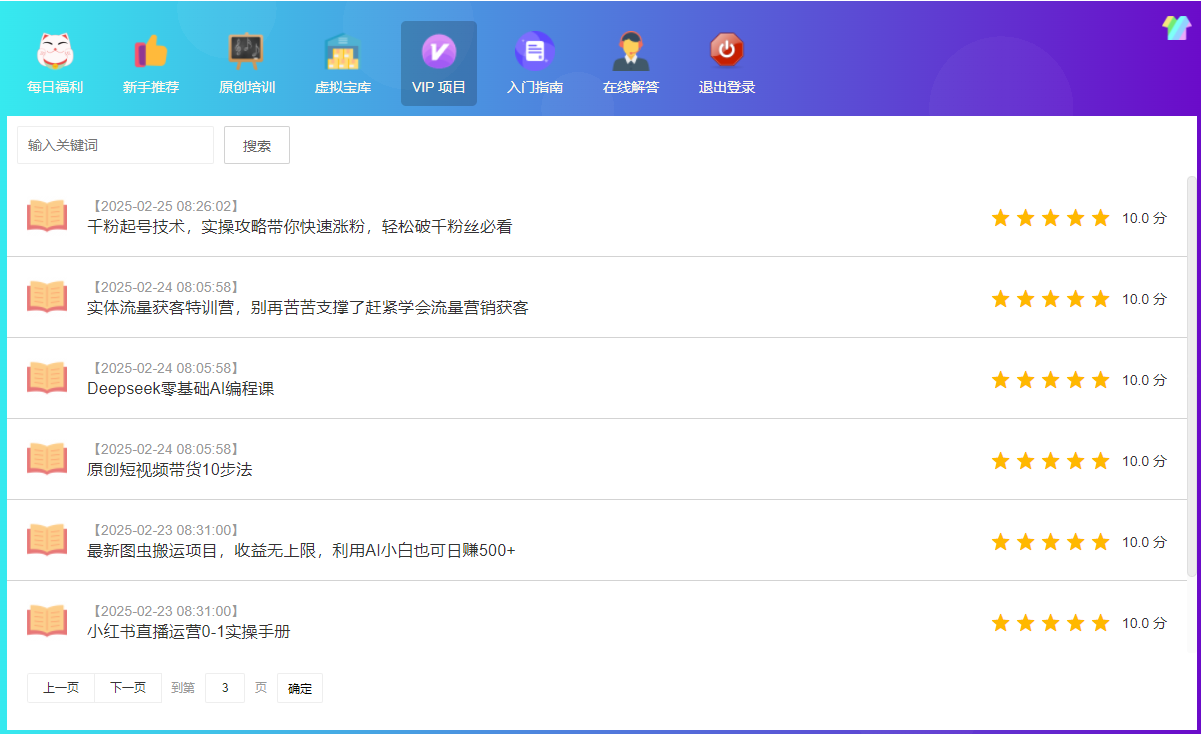1201x734 pixels.
Task: Click the 10.0 分 score of 小红书直播运营
Action: [x=1144, y=623]
